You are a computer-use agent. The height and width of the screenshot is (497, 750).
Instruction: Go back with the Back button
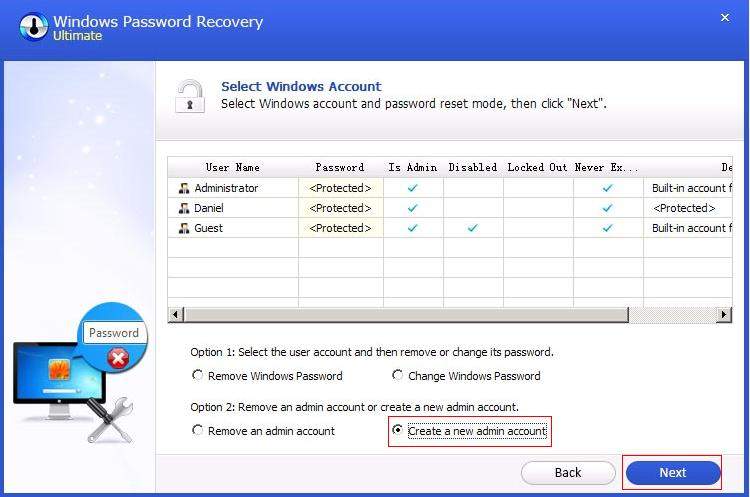pyautogui.click(x=568, y=473)
